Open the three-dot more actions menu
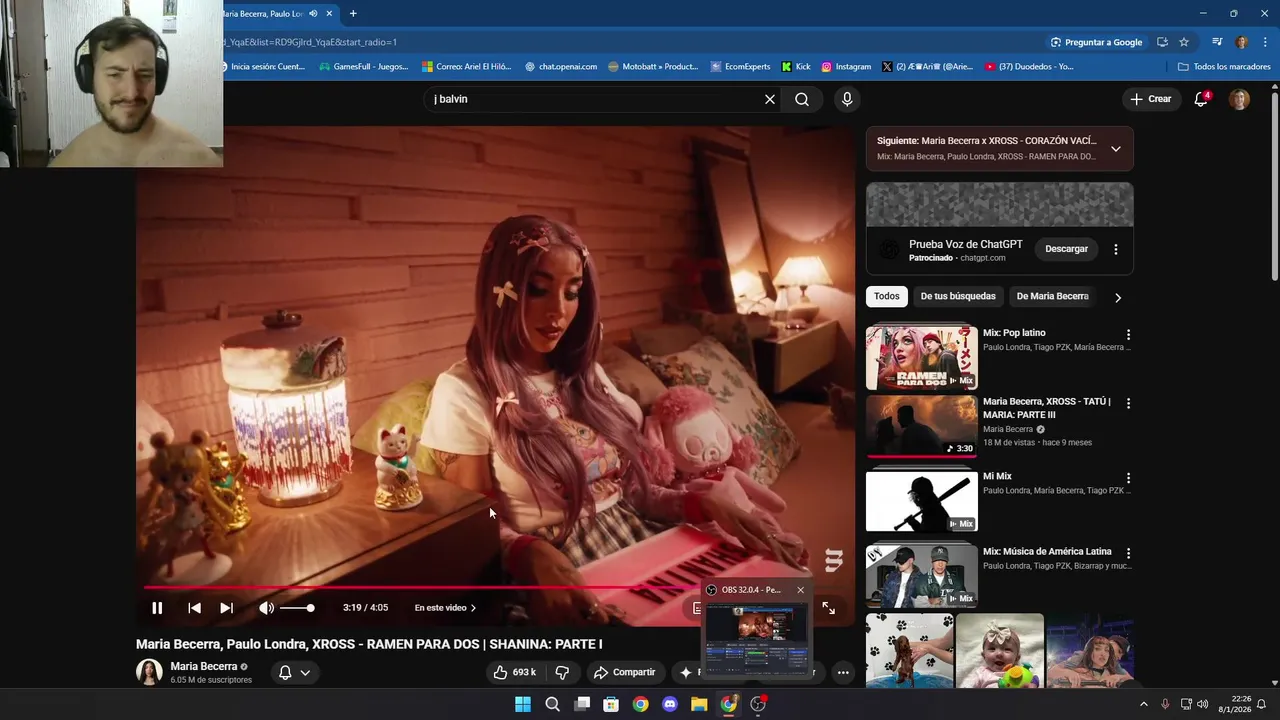1280x720 pixels. [843, 672]
